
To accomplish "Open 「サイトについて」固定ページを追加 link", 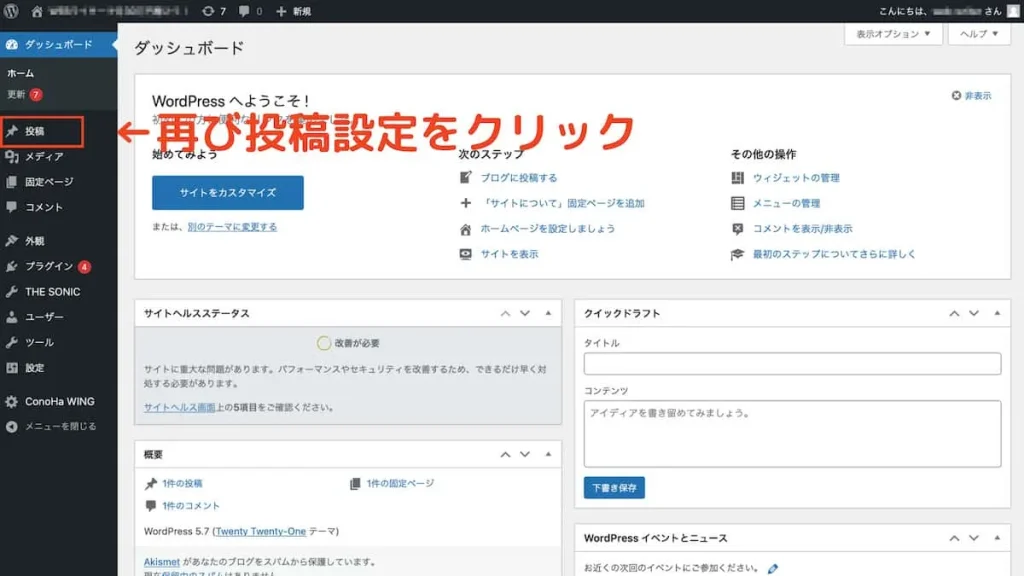I will pyautogui.click(x=562, y=203).
